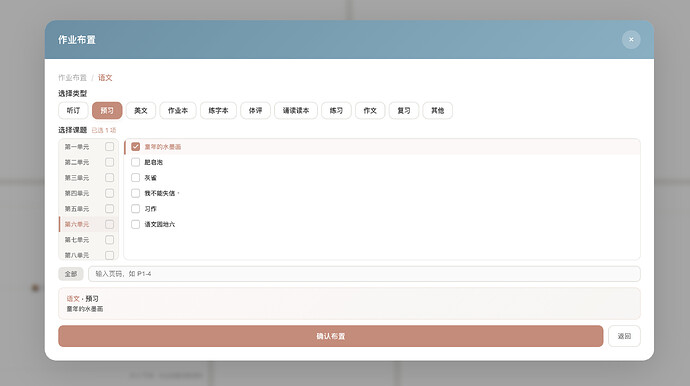Click the 返回 button

coord(624,336)
